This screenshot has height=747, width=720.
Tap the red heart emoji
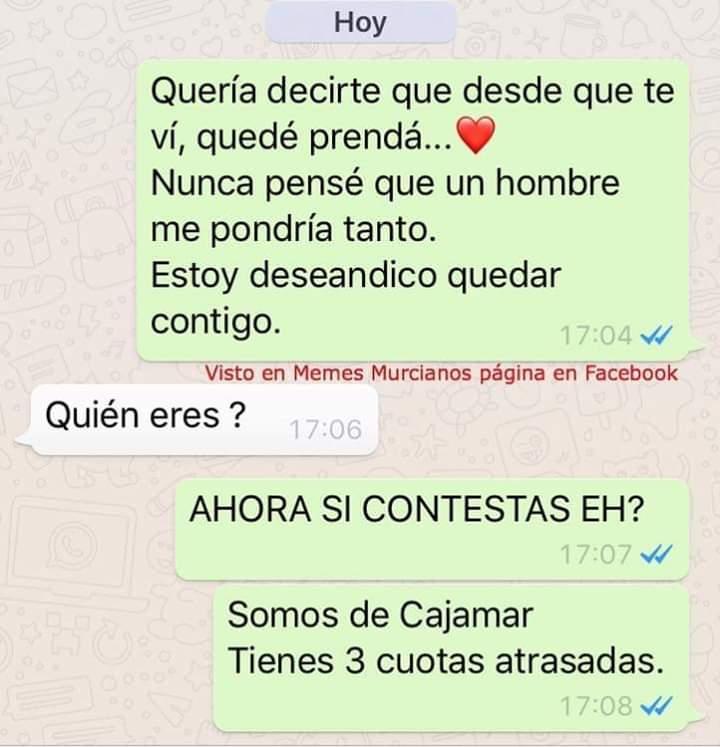pyautogui.click(x=476, y=135)
